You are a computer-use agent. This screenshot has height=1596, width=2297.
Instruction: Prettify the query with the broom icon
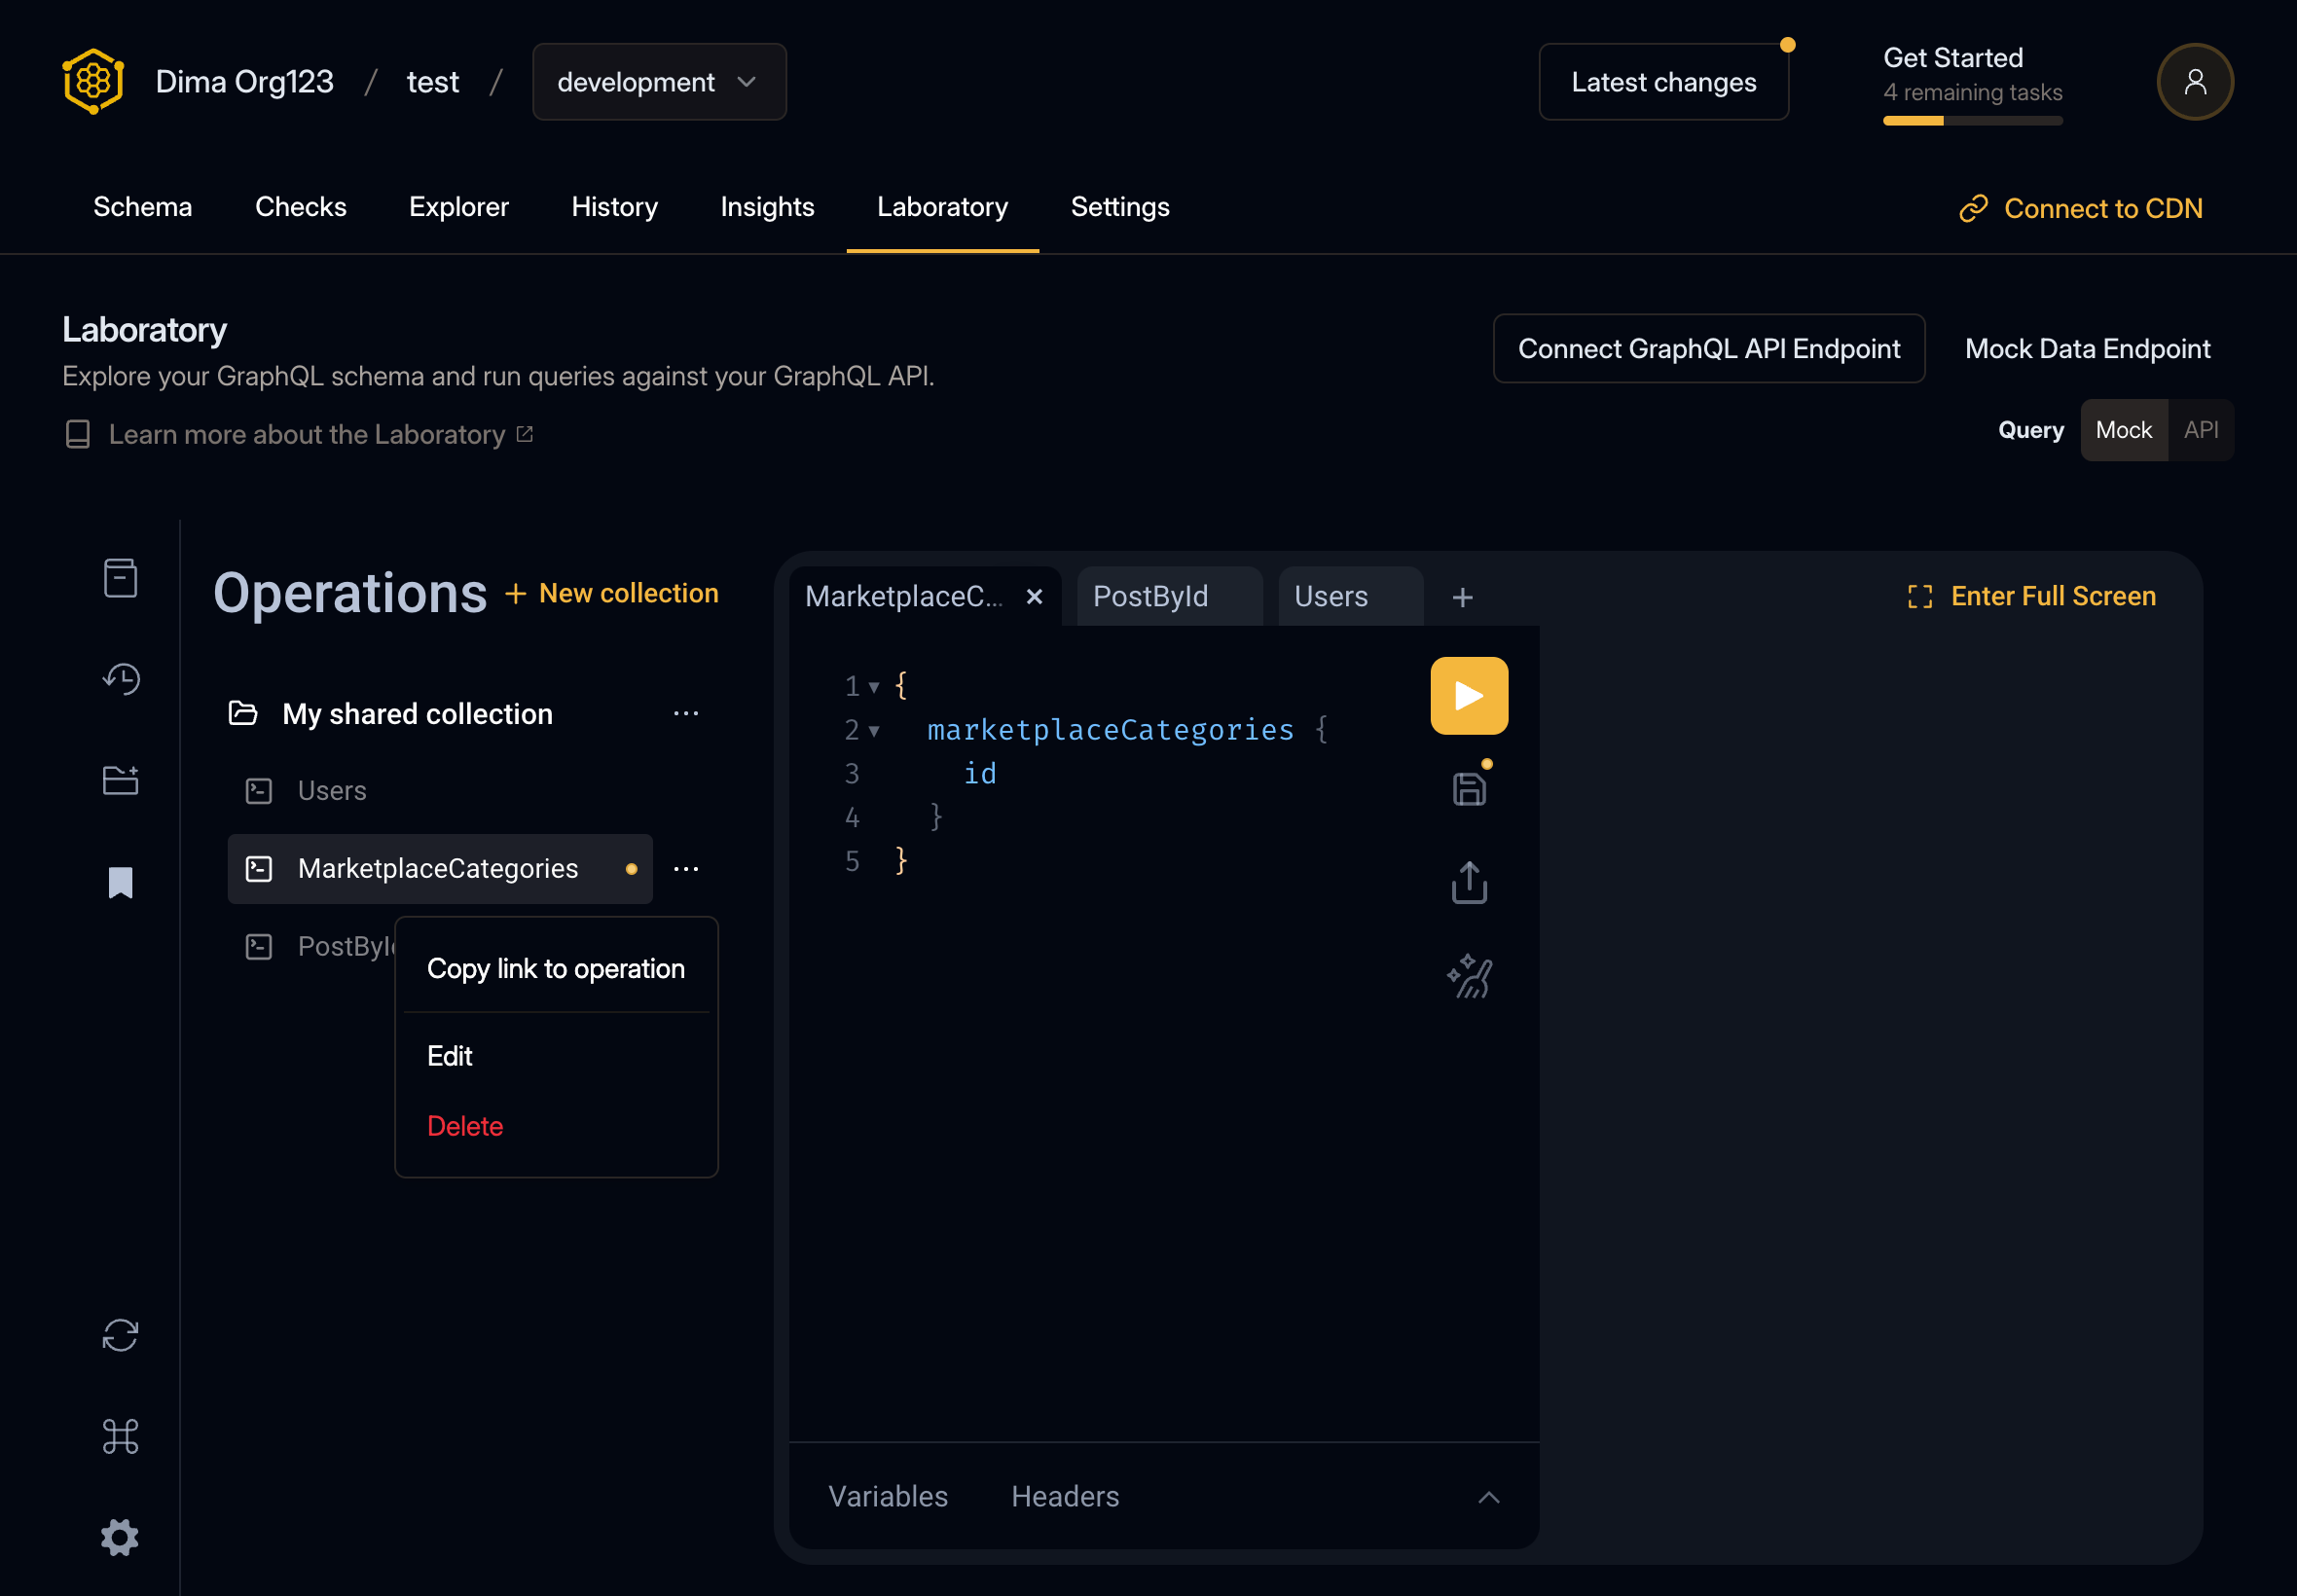[1467, 975]
